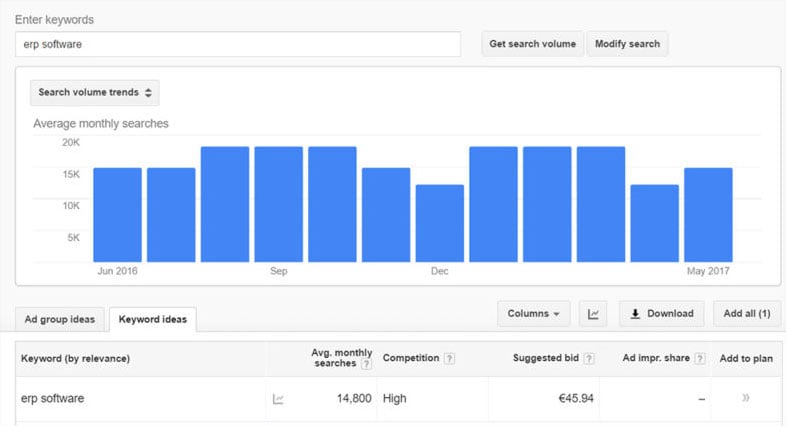Click the Get search volume button

tap(532, 44)
